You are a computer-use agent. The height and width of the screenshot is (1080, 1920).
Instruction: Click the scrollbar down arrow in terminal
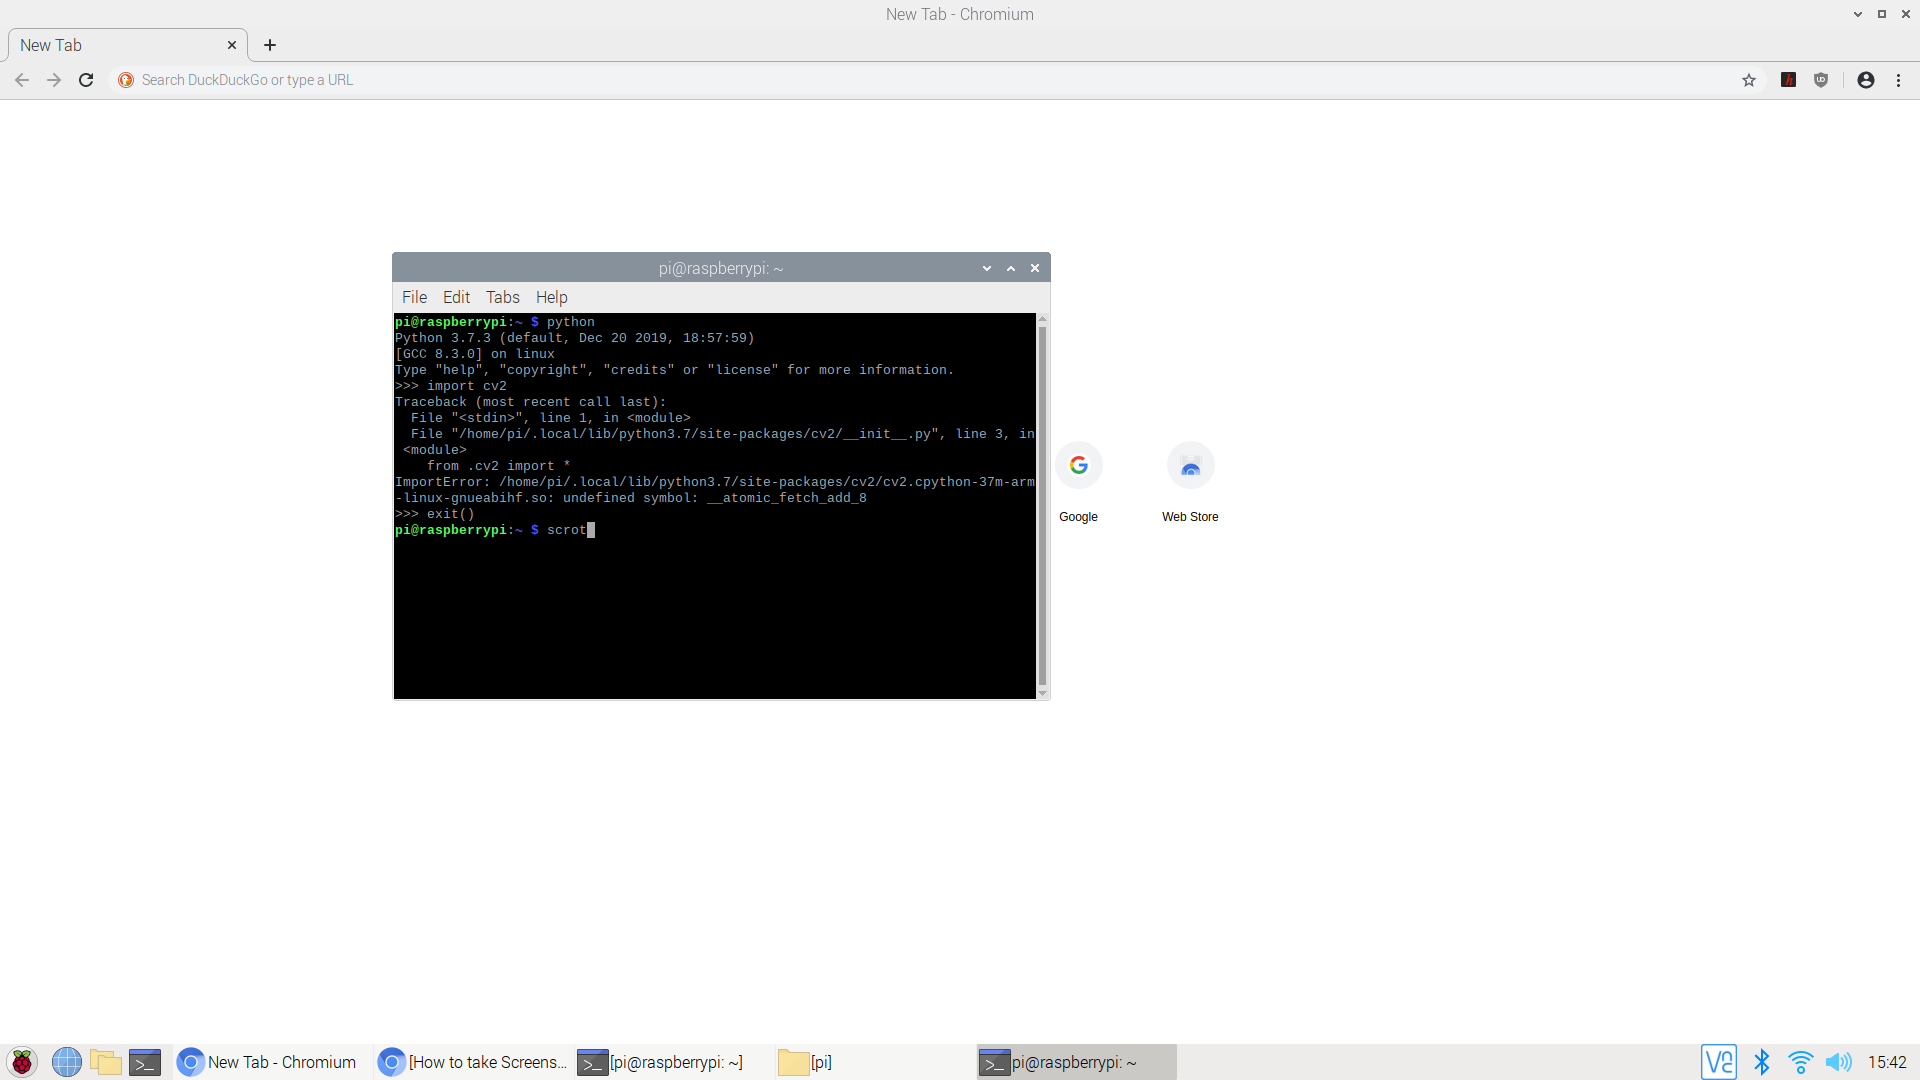point(1042,693)
